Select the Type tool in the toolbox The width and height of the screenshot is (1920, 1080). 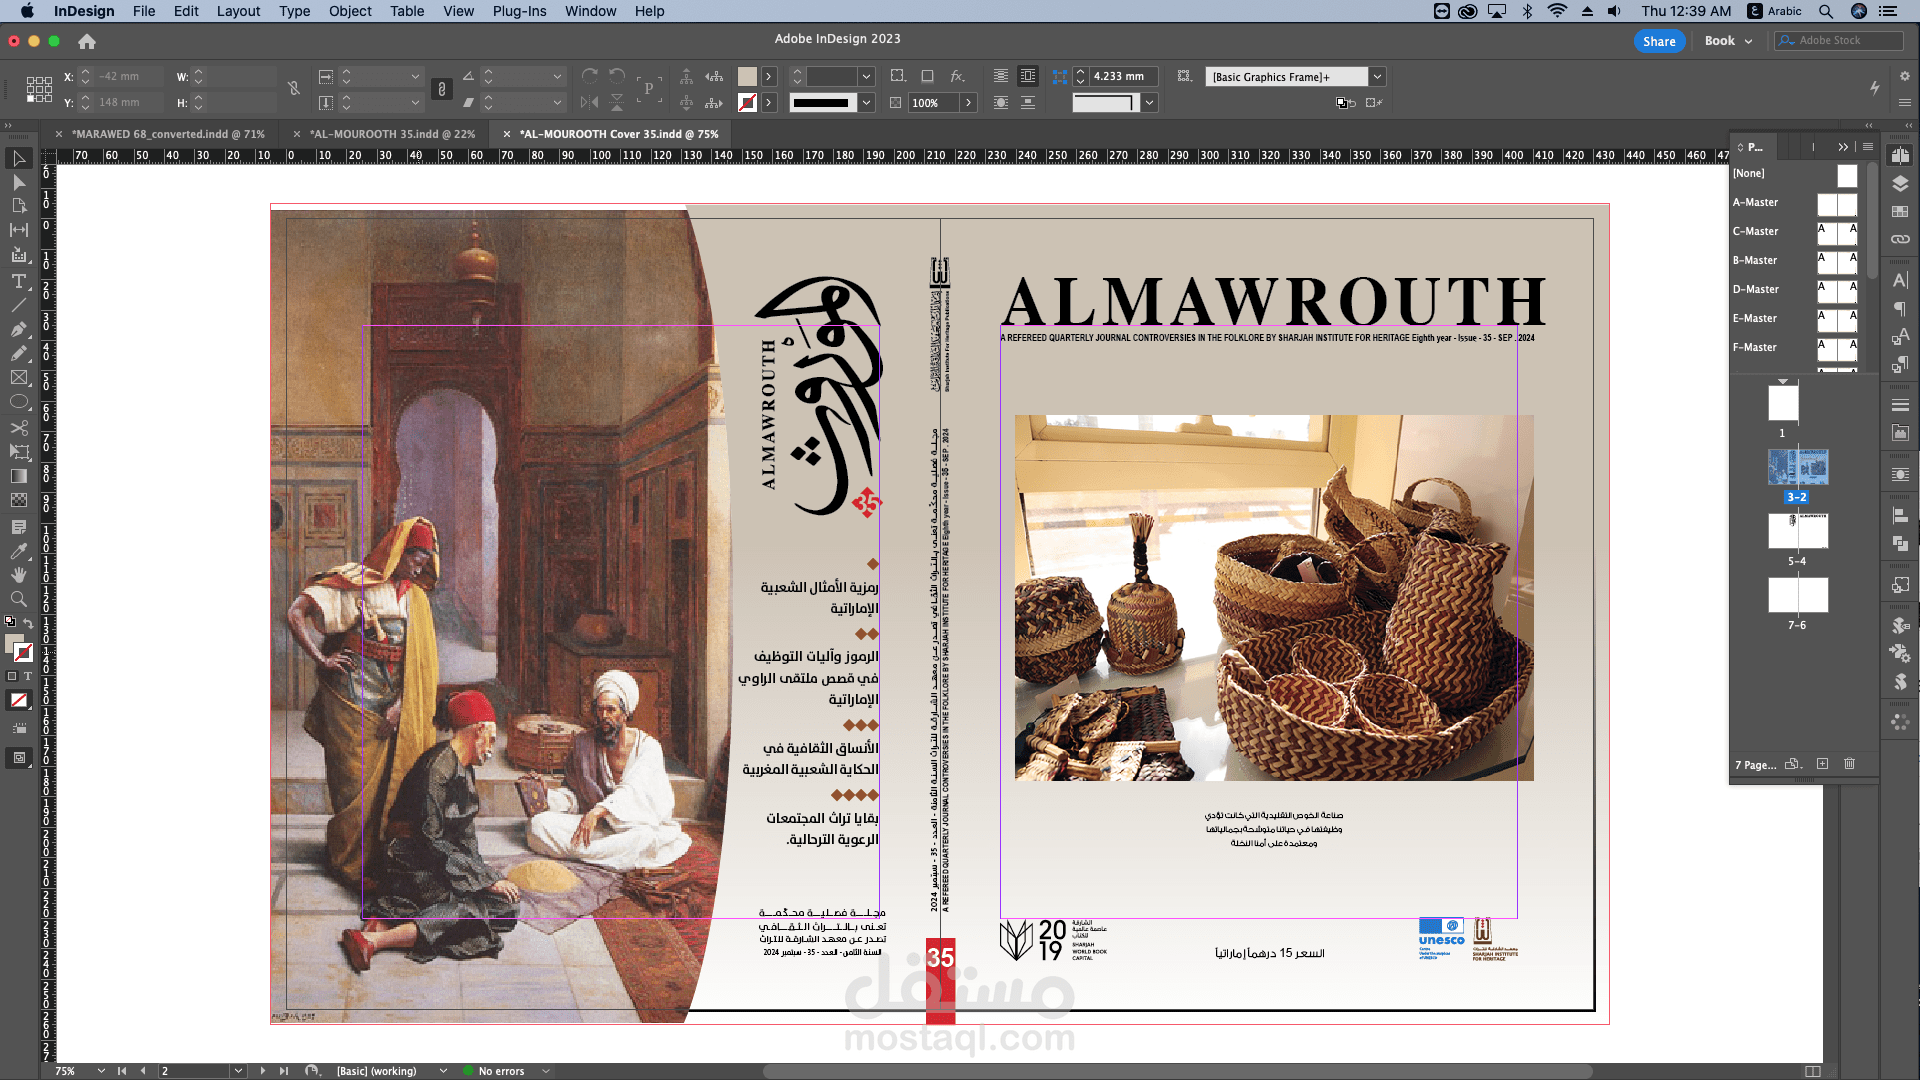pyautogui.click(x=19, y=281)
